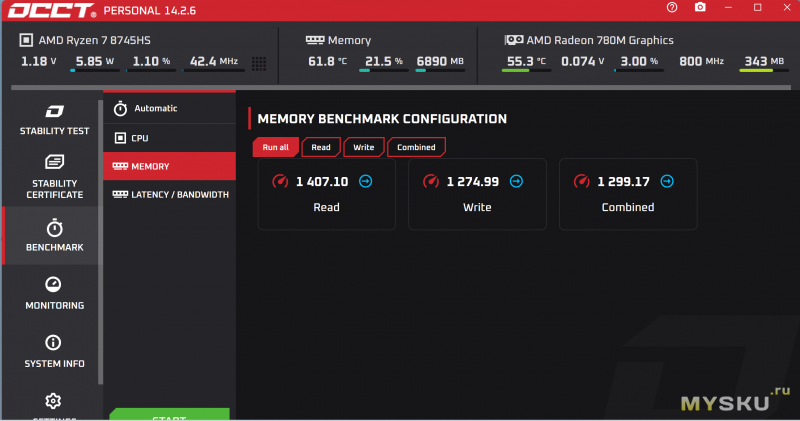
Task: Open the Settings gear icon
Action: 53,401
